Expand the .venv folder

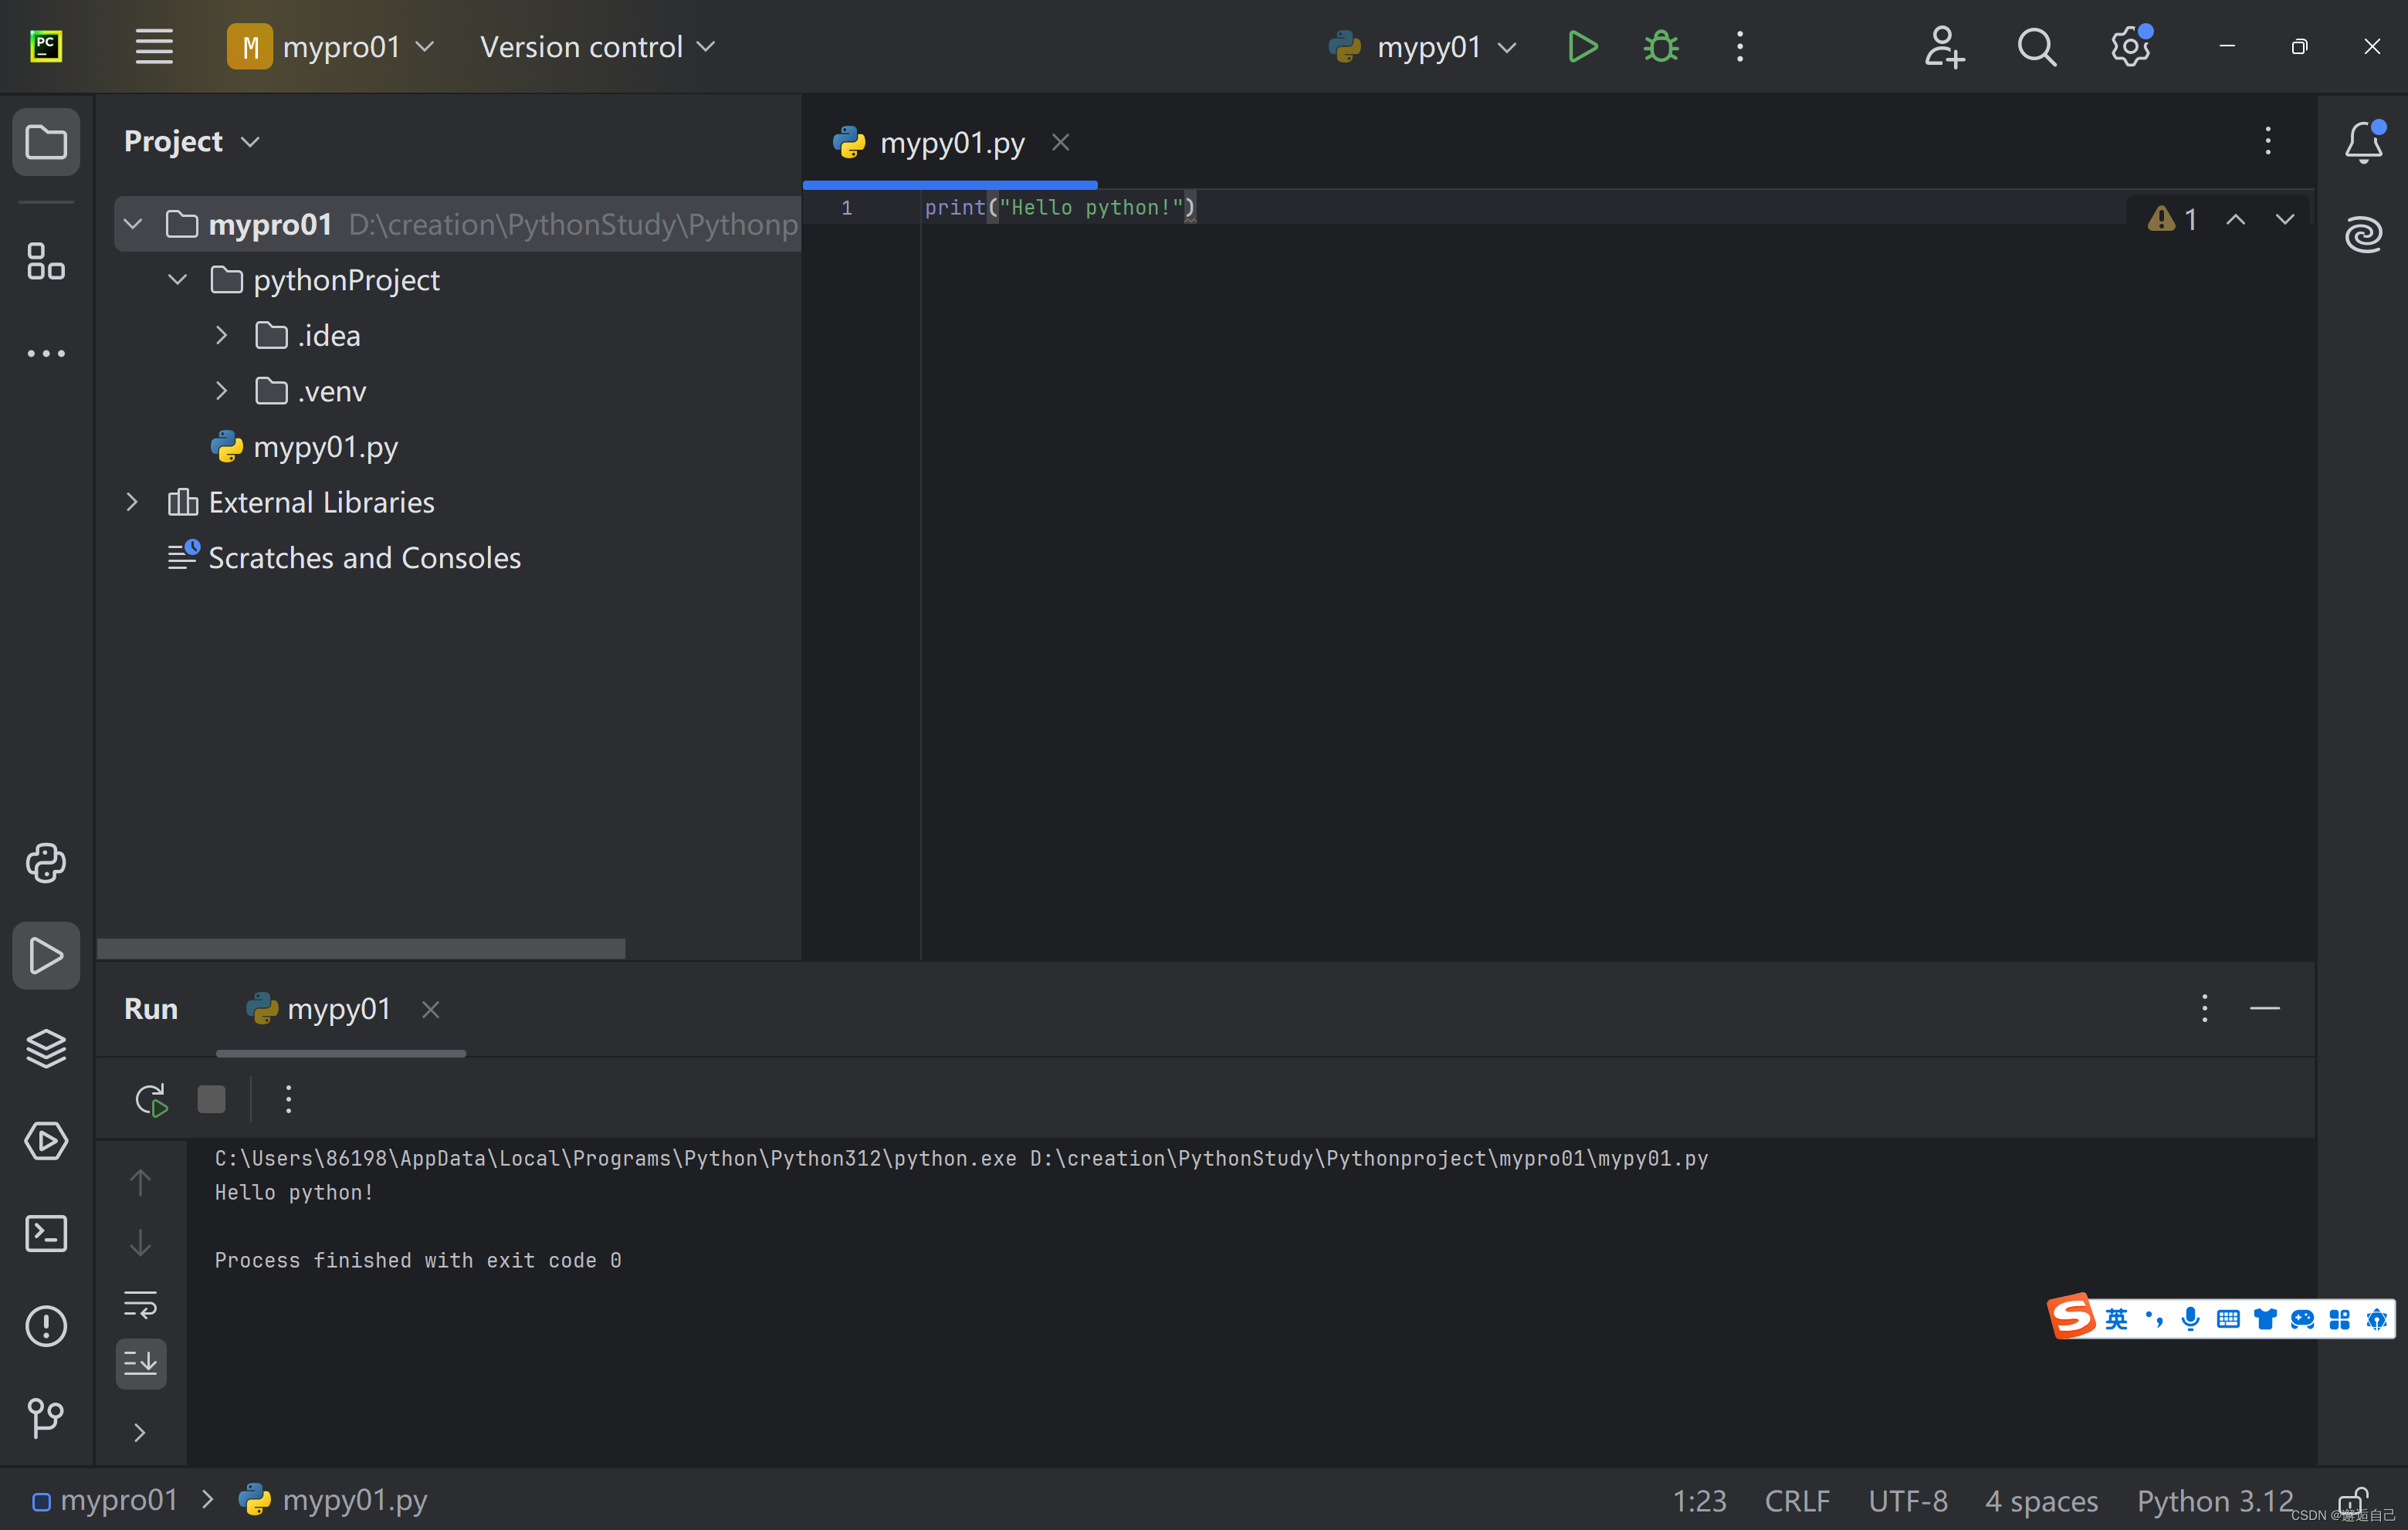click(222, 391)
